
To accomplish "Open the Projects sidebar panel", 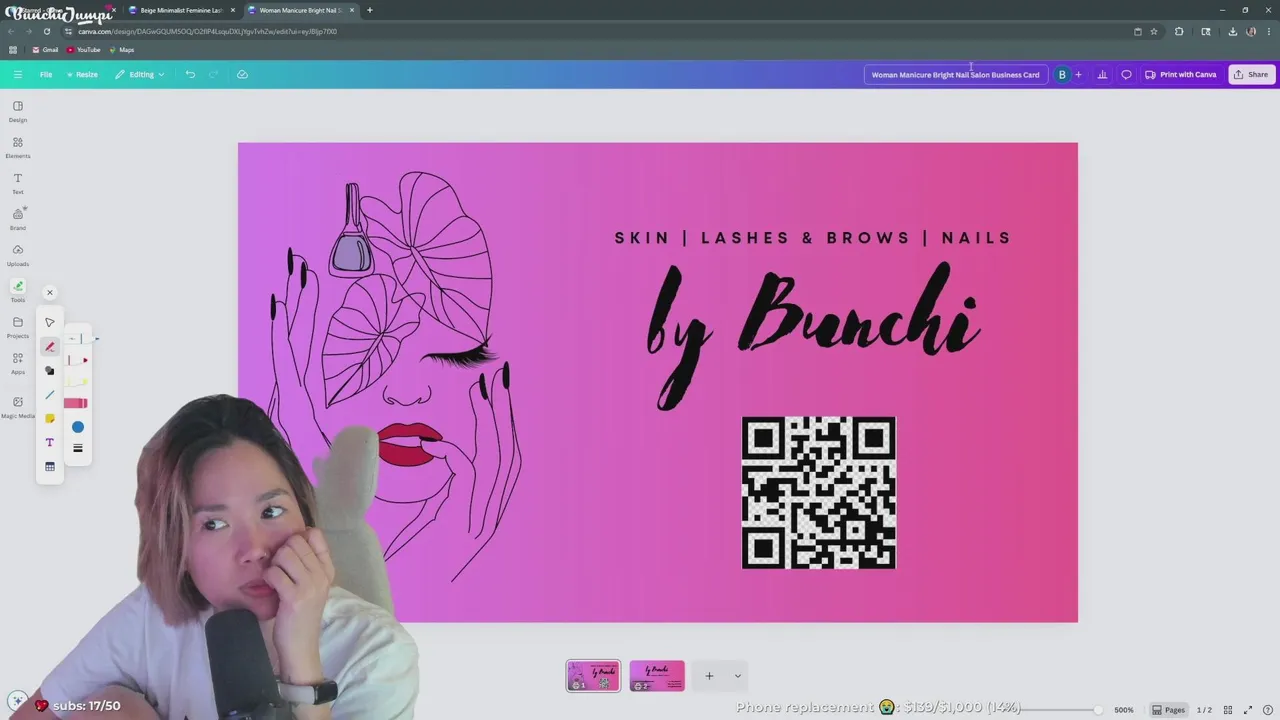I will click(x=18, y=327).
